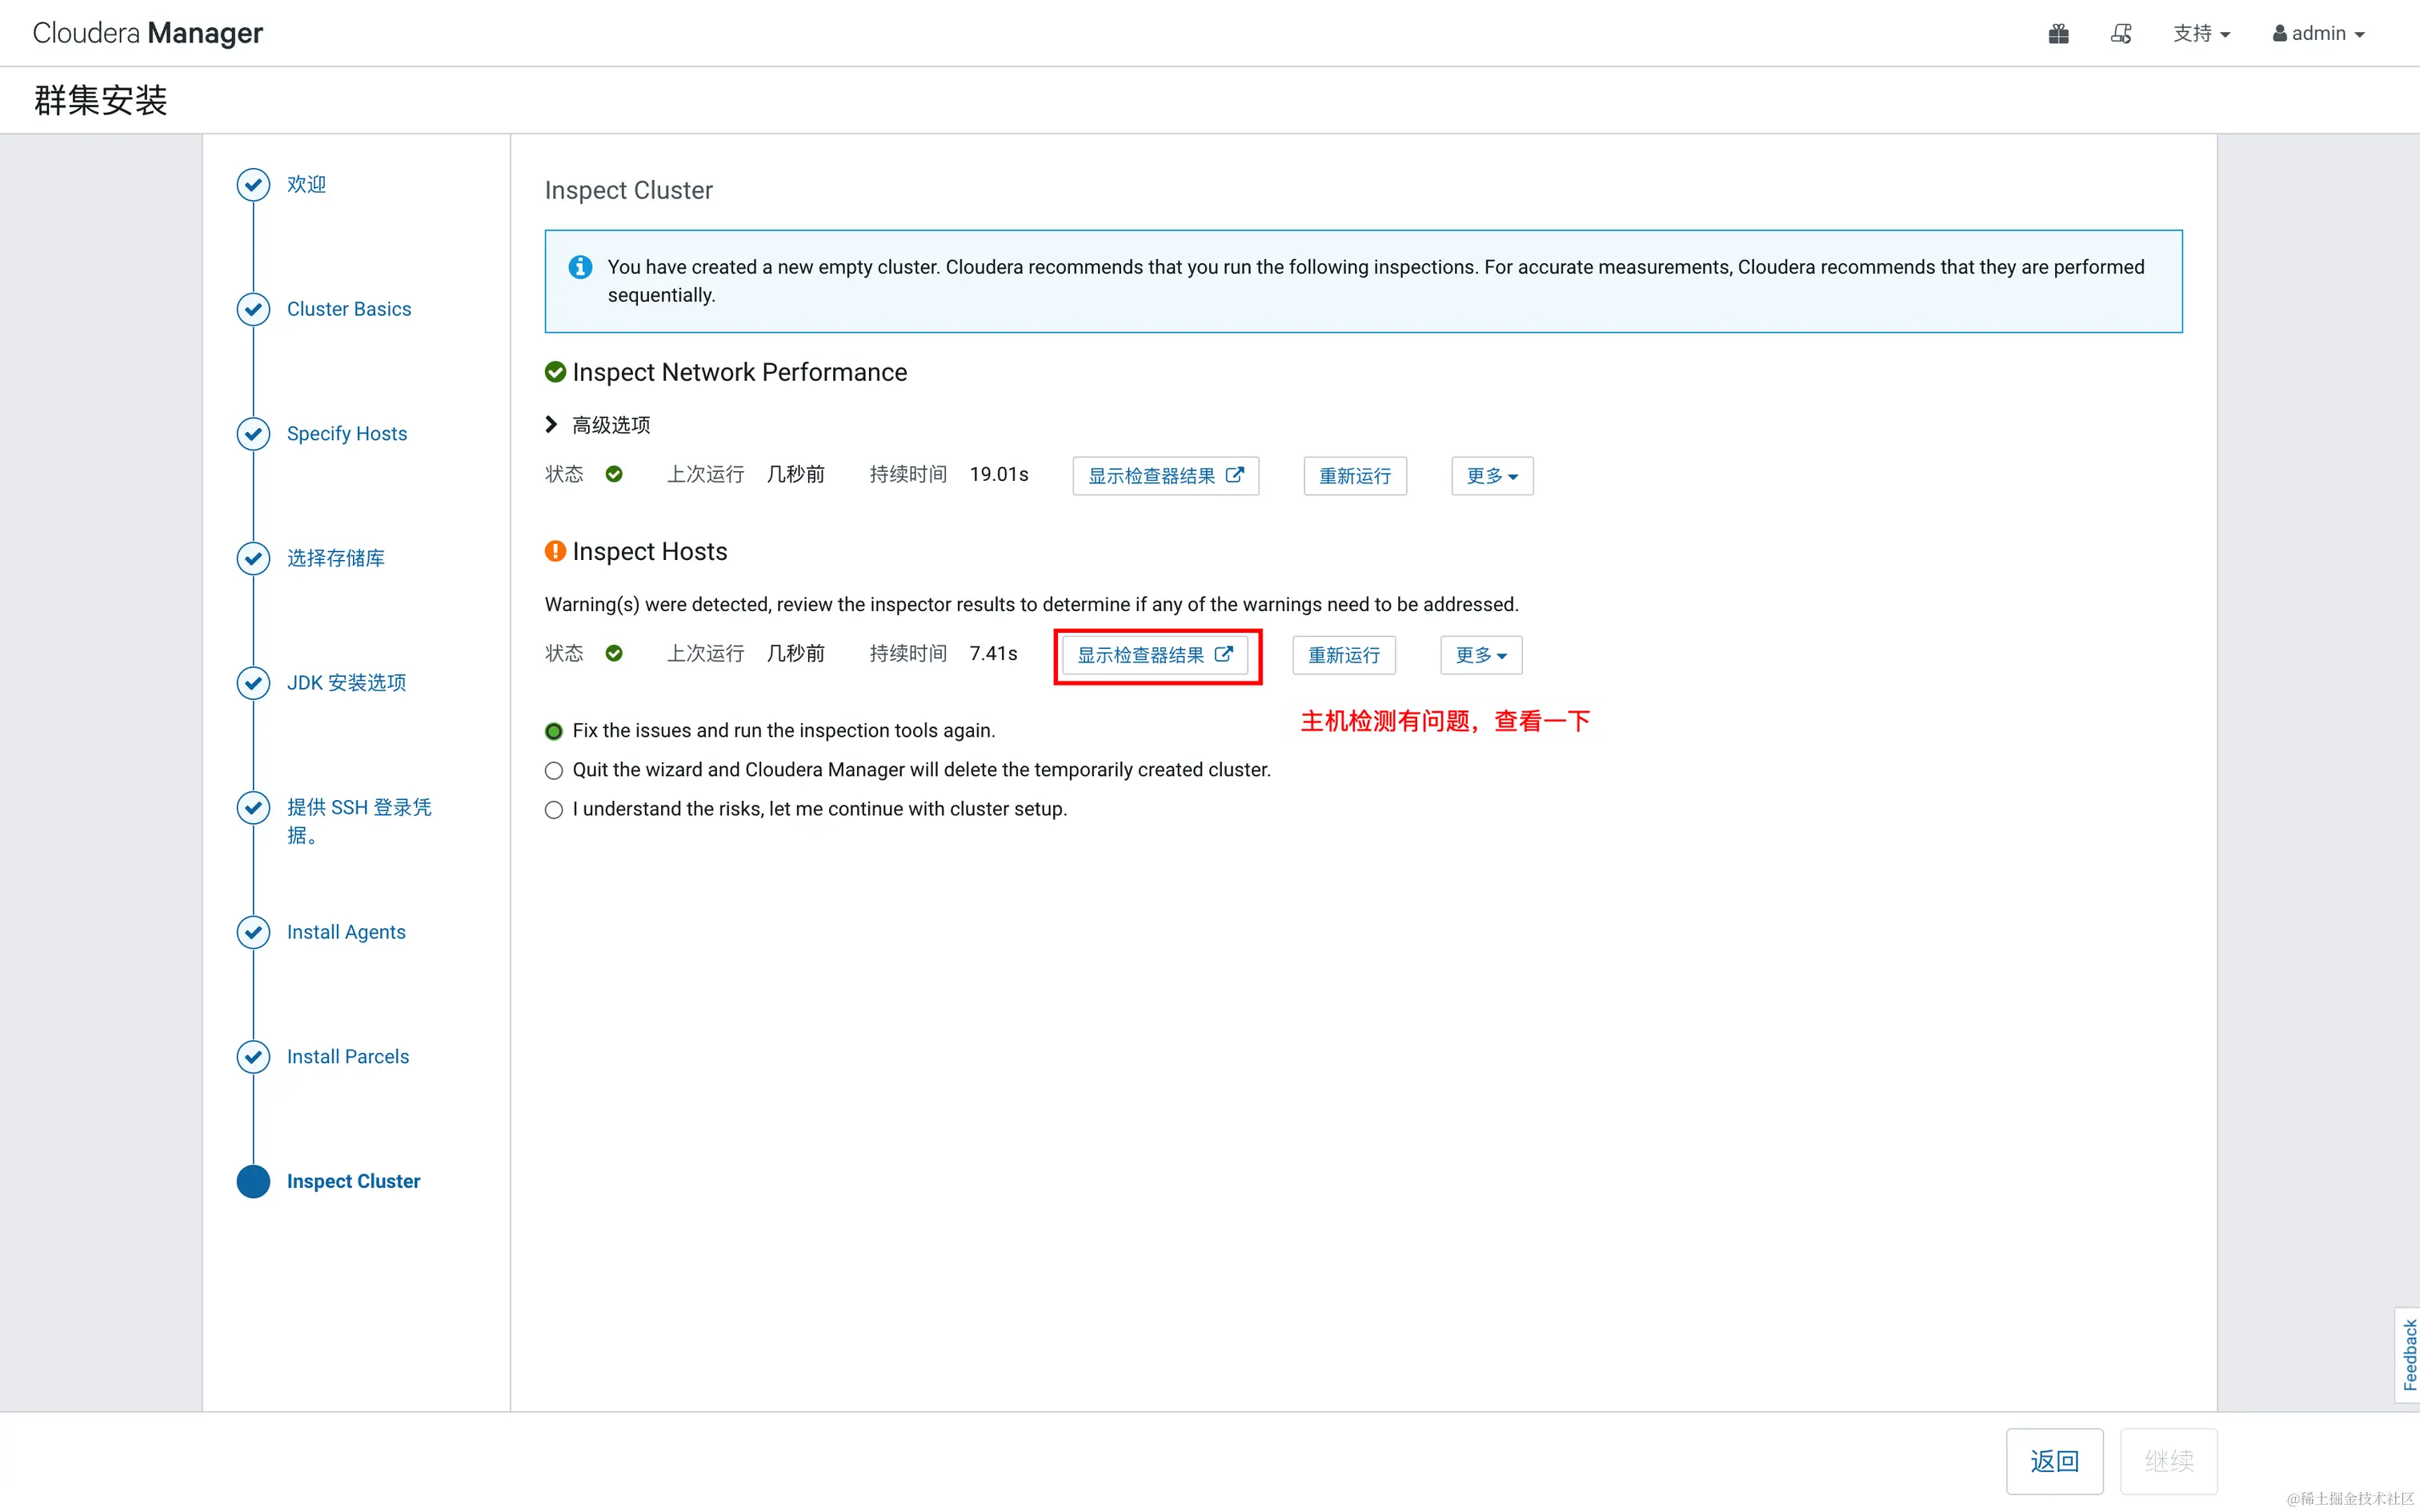Click 重新运行 for Inspect Hosts

(x=1344, y=655)
